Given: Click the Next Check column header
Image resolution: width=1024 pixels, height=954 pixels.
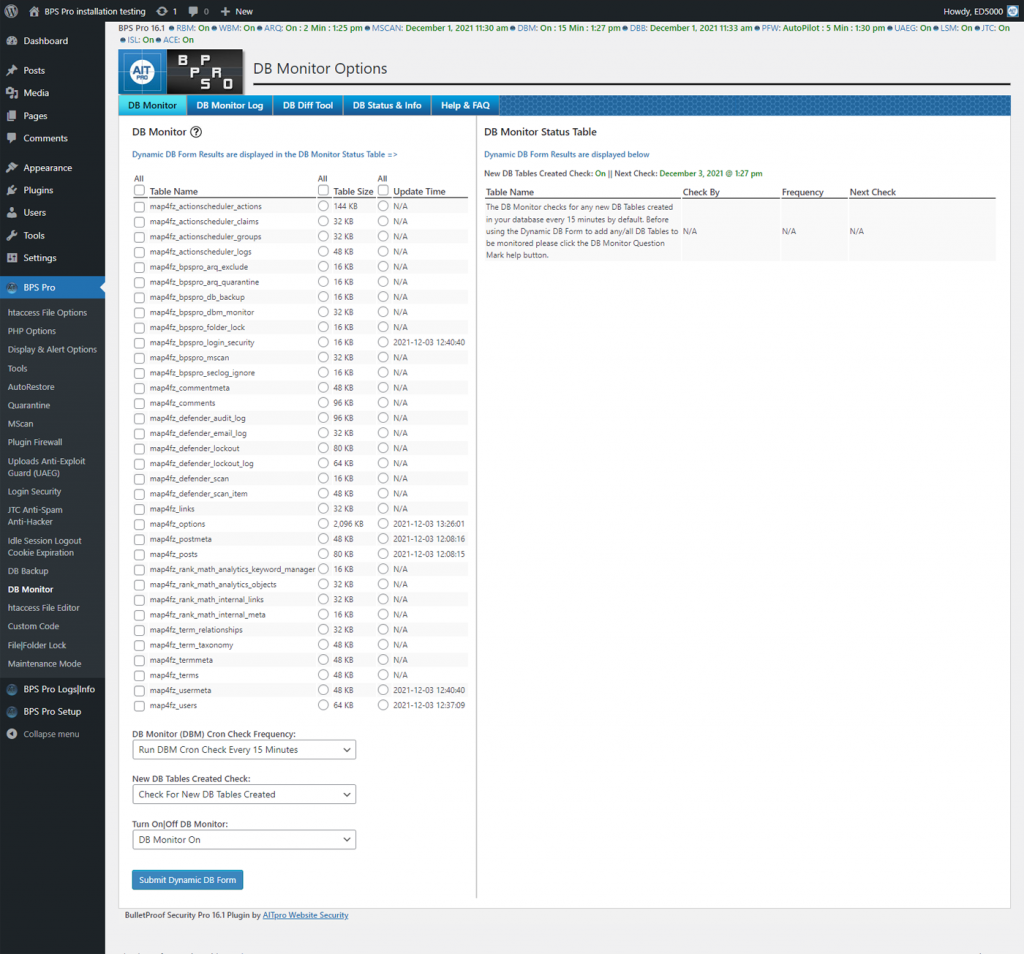Looking at the screenshot, I should click(872, 192).
